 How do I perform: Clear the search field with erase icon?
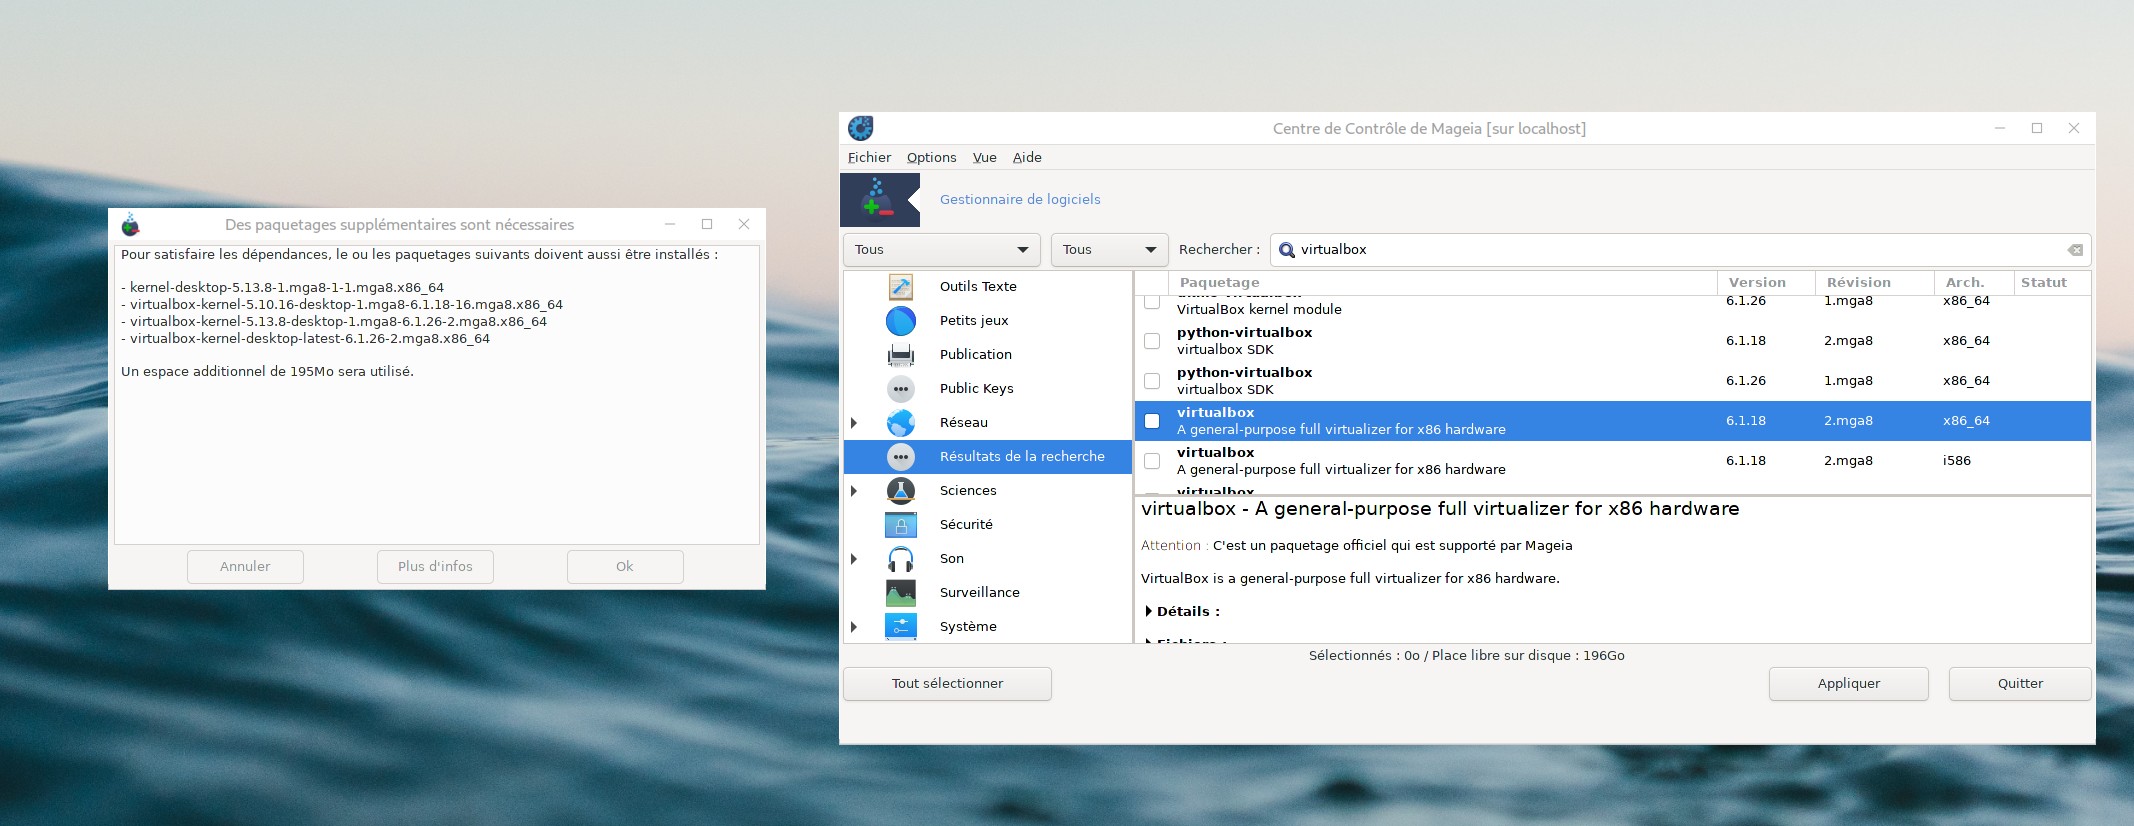pyautogui.click(x=2075, y=250)
